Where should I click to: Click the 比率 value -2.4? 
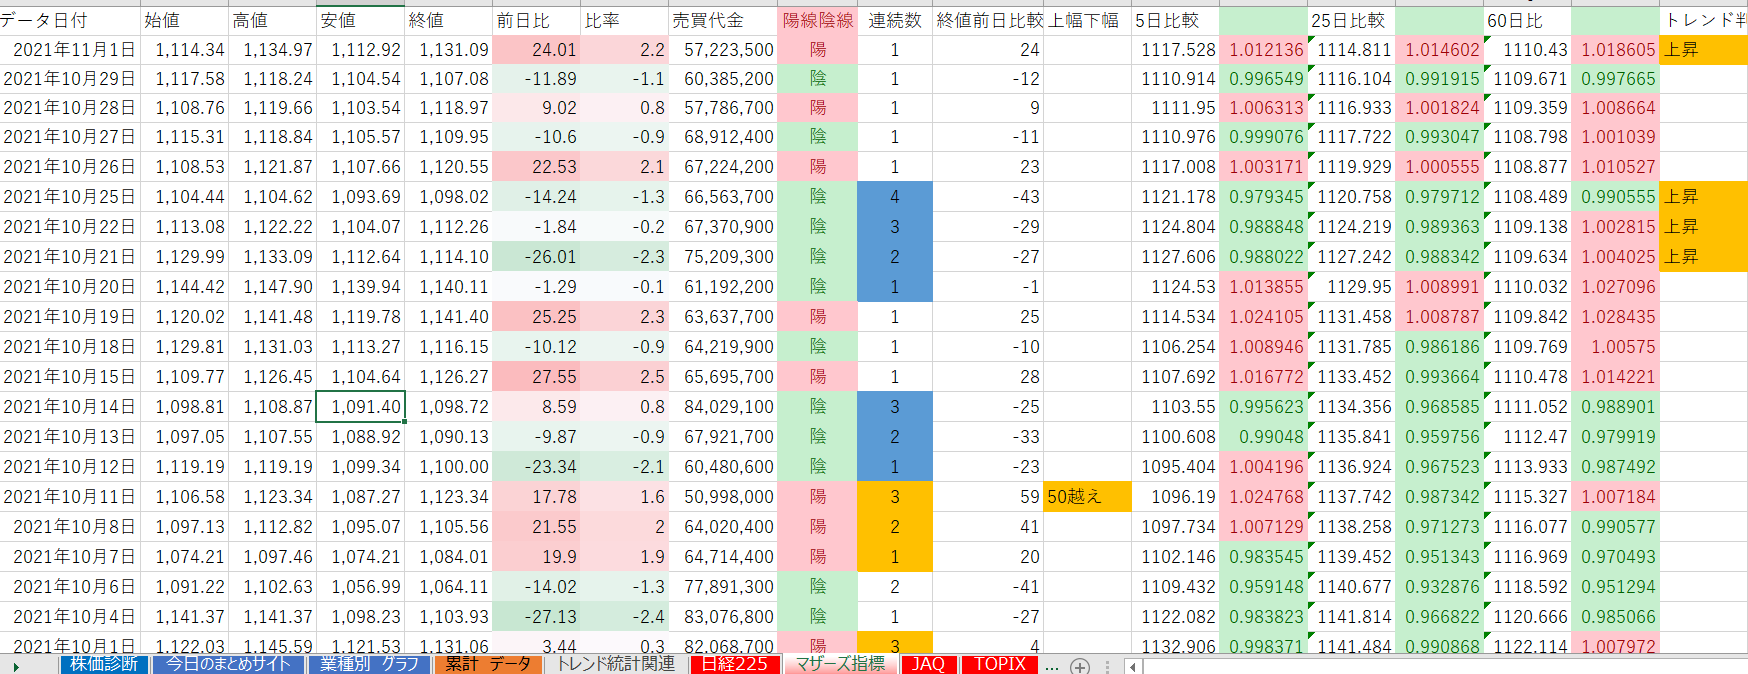pos(624,617)
